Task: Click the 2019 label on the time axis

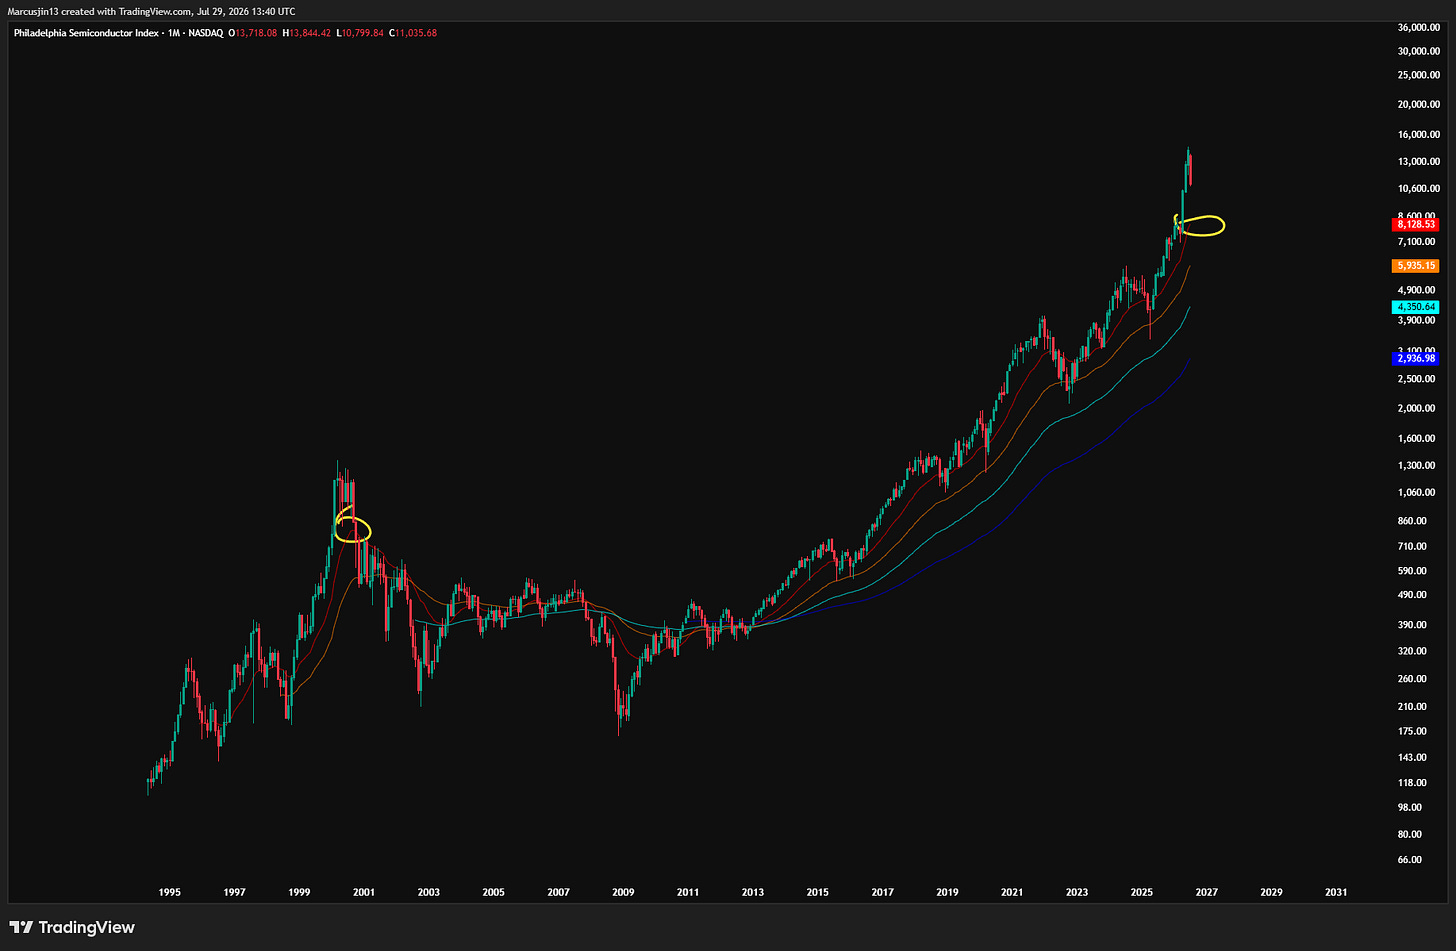Action: click(947, 892)
